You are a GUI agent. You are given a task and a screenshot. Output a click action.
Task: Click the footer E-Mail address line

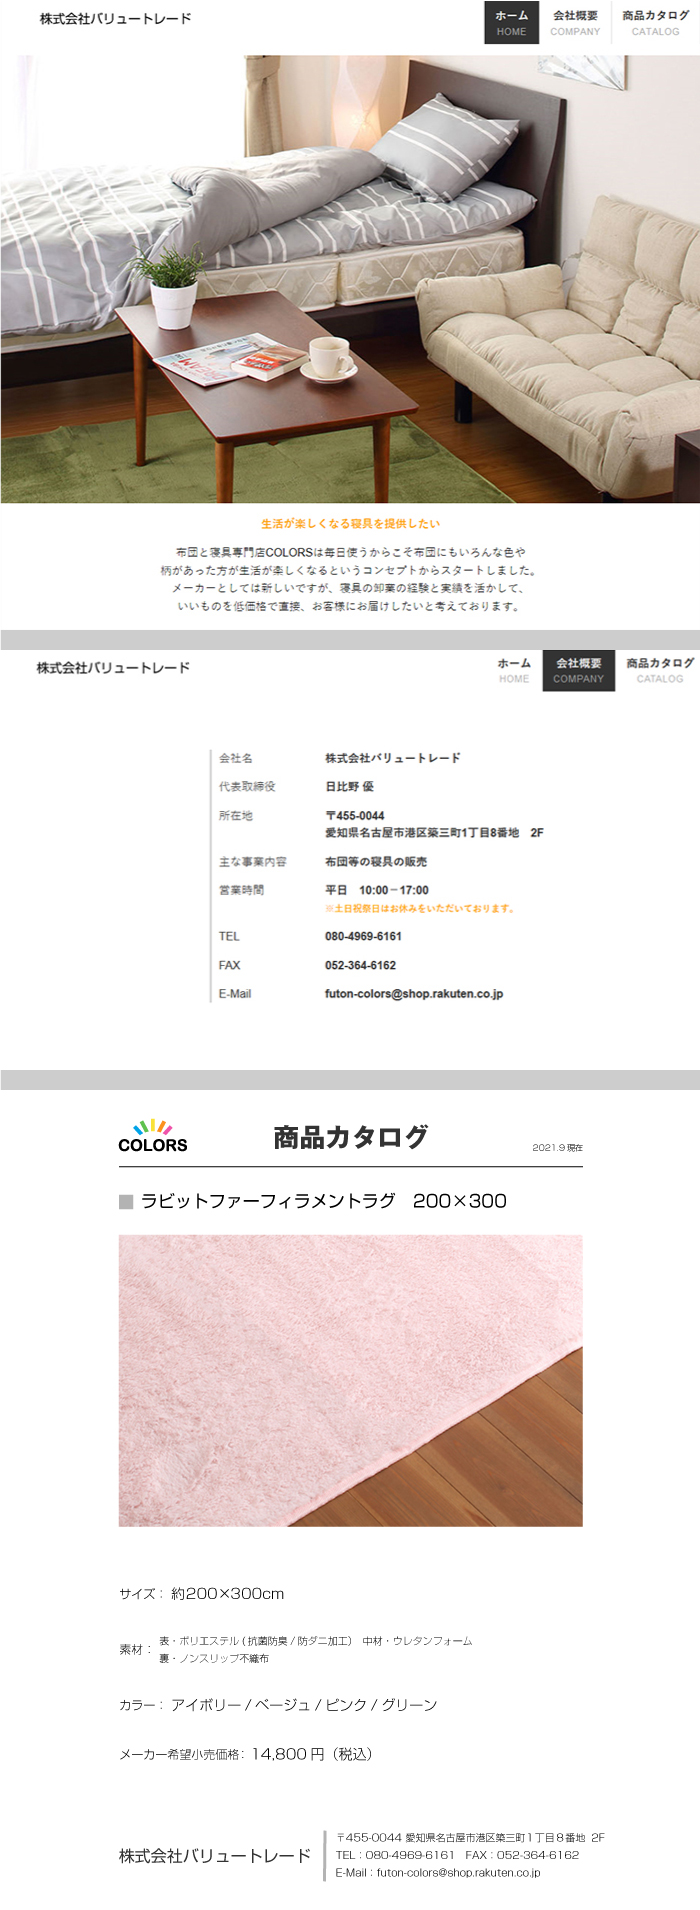(438, 1872)
